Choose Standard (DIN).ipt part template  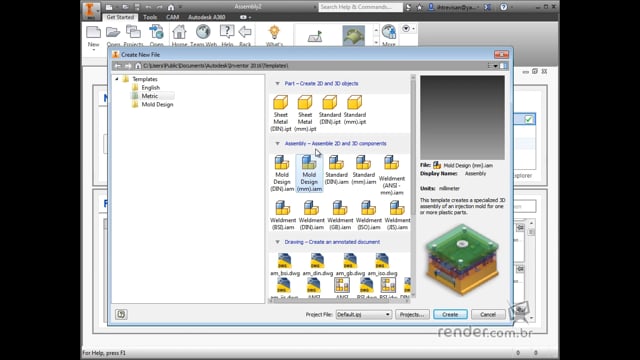(330, 110)
